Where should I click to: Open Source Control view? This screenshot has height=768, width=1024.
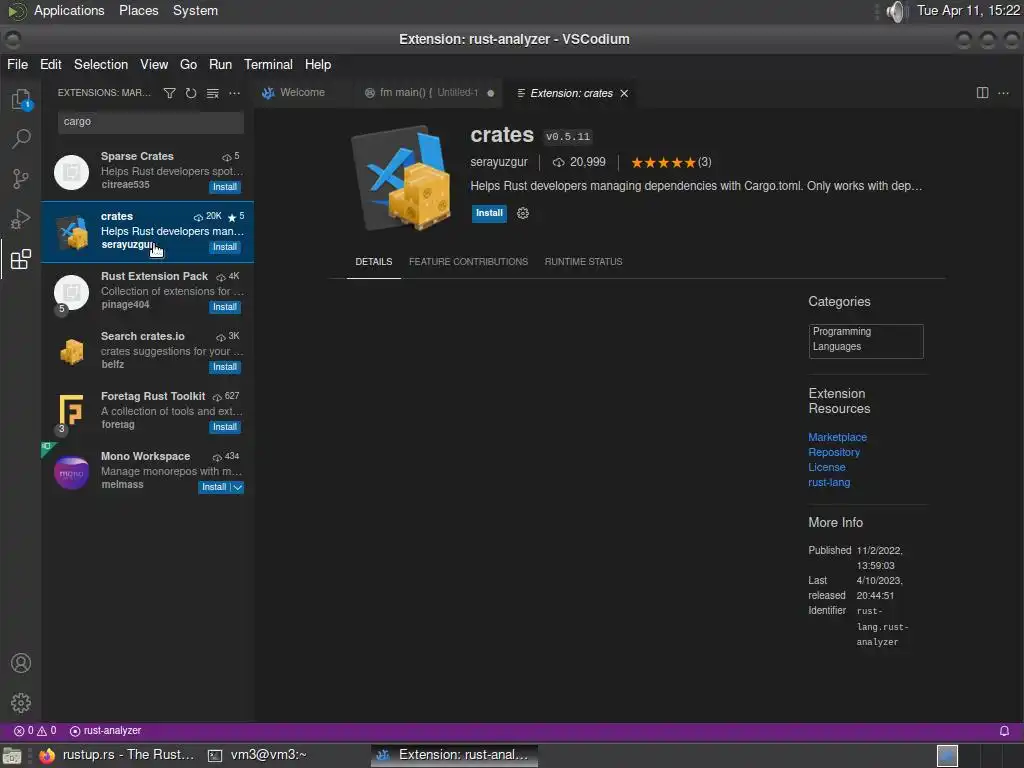point(21,178)
